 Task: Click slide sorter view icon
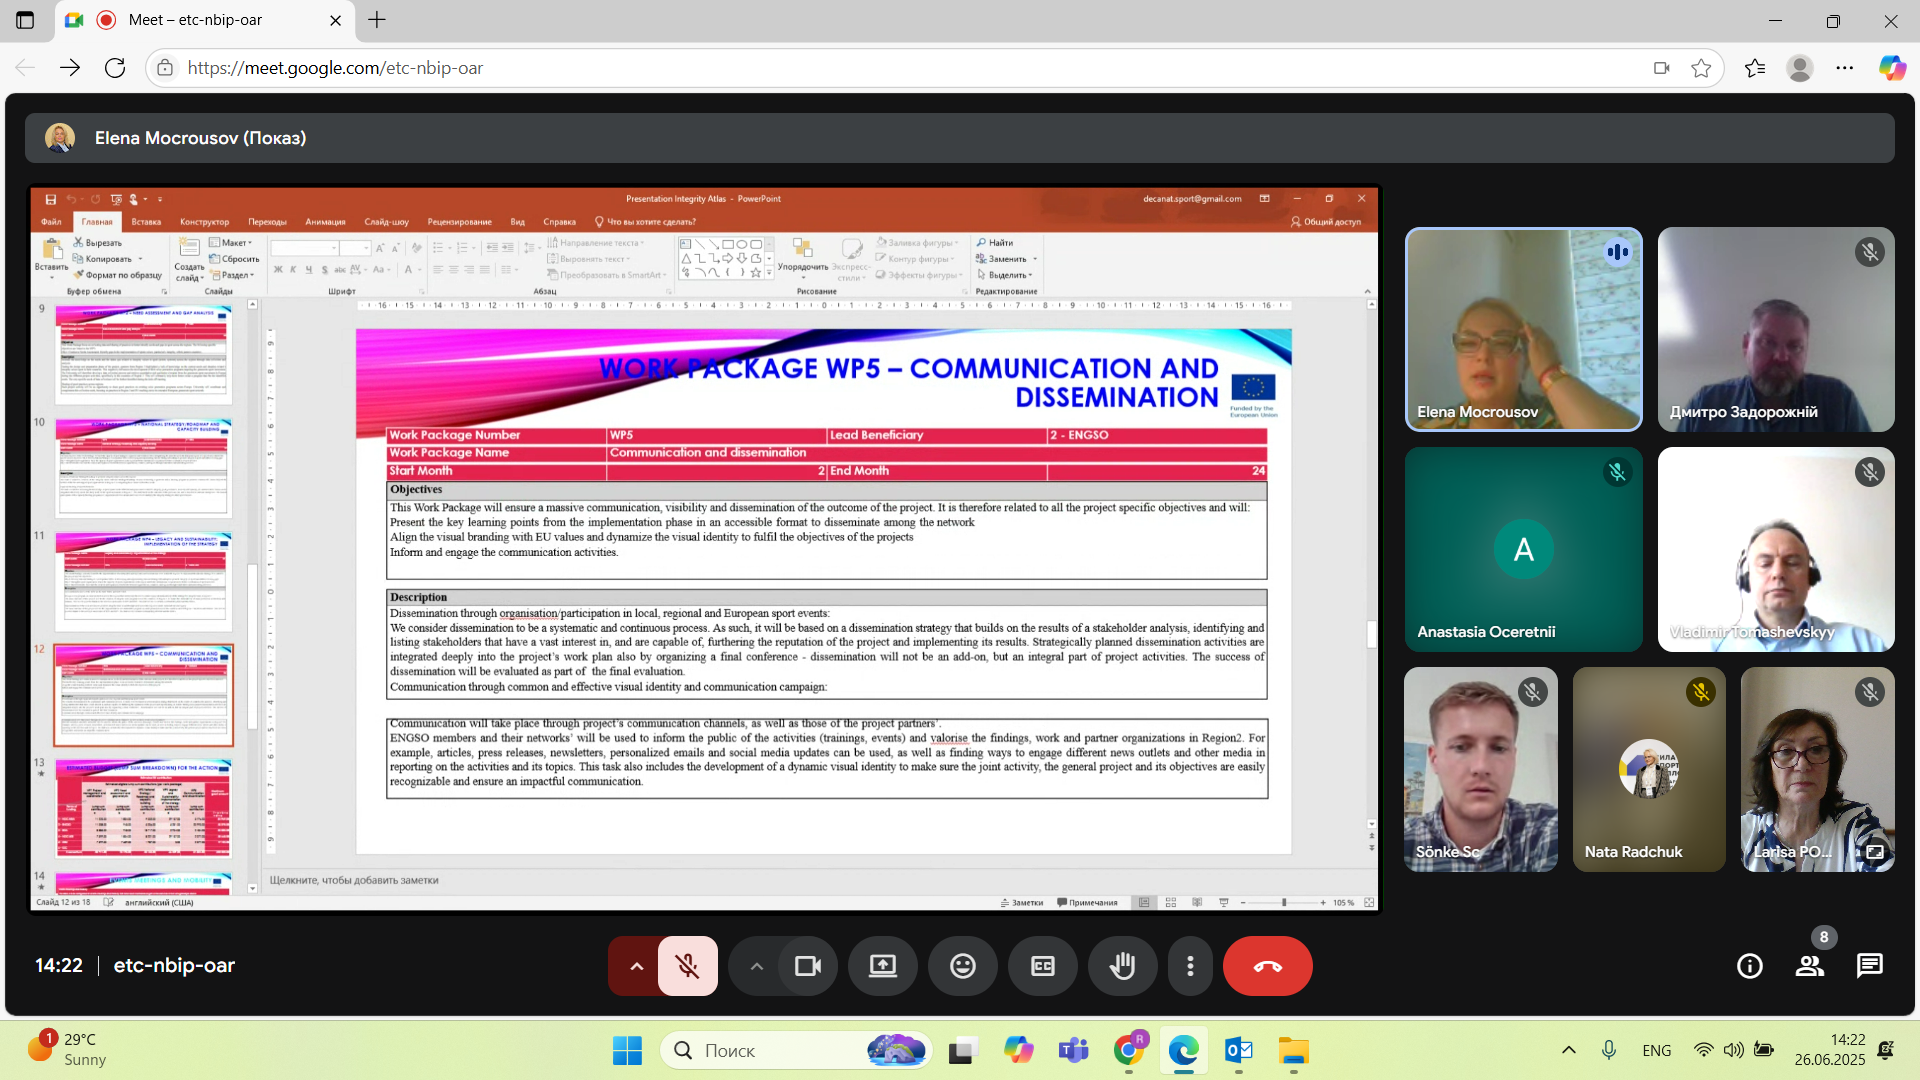click(1171, 902)
